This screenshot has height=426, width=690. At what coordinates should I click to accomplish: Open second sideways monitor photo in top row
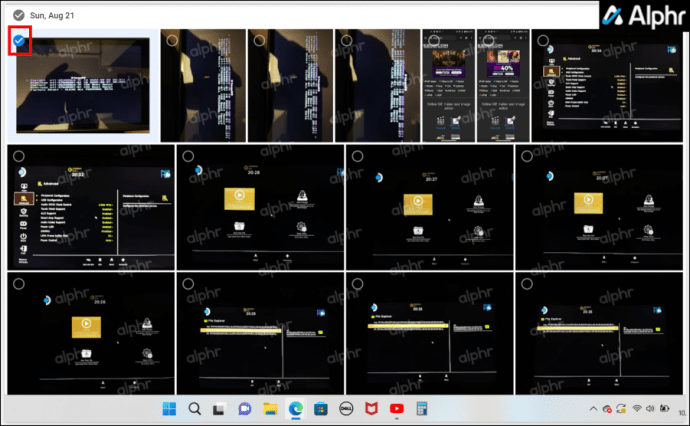(x=203, y=85)
